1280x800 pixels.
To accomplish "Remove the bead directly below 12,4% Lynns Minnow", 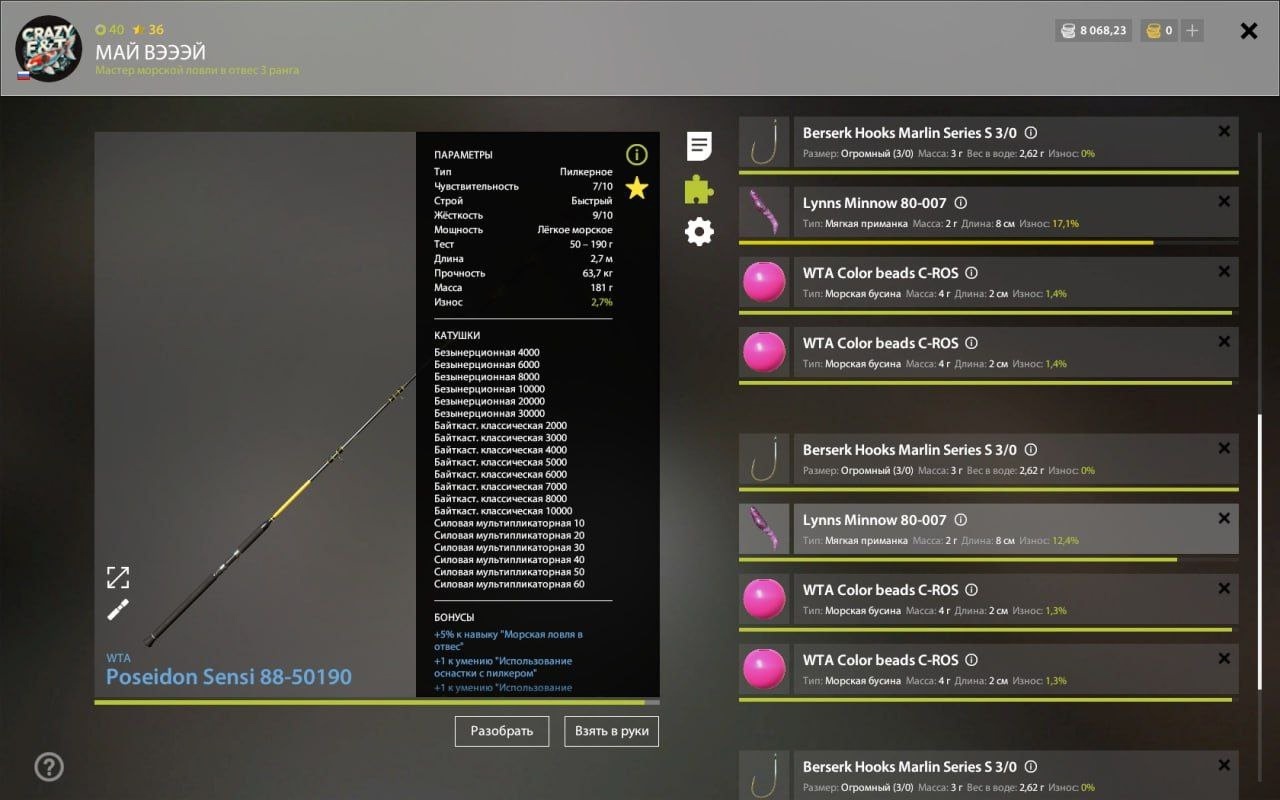I will tap(1224, 589).
